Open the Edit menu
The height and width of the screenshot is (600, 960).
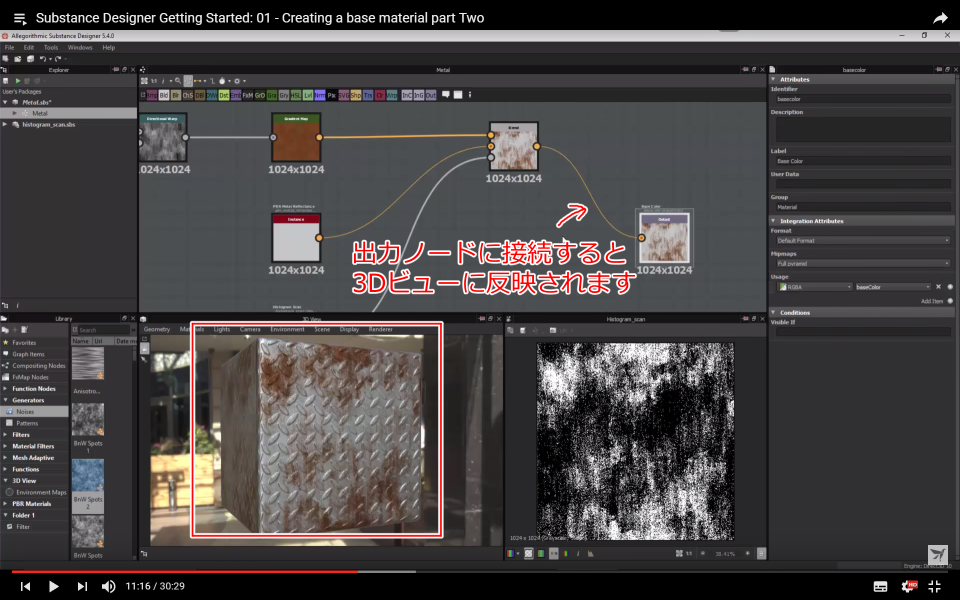(29, 47)
